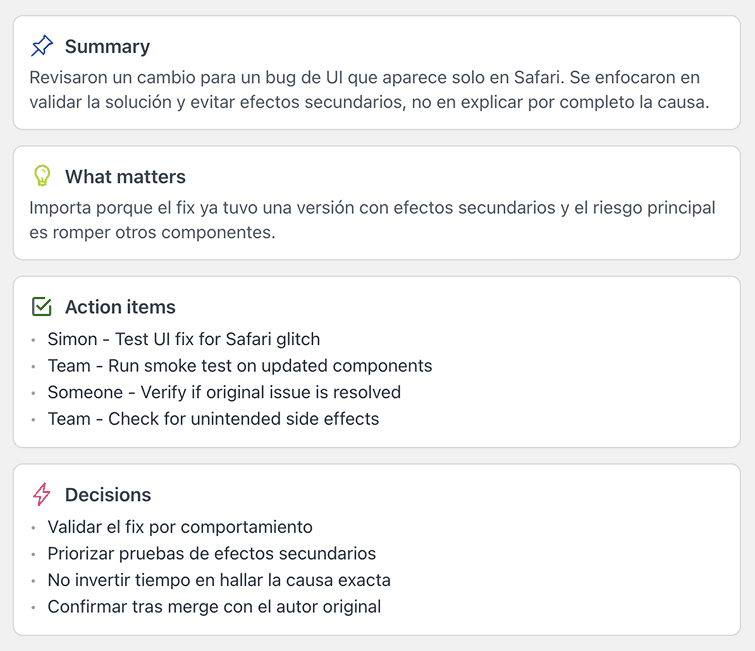The height and width of the screenshot is (651, 755).
Task: Click the blue pin icon beside Summary
Action: point(42,46)
